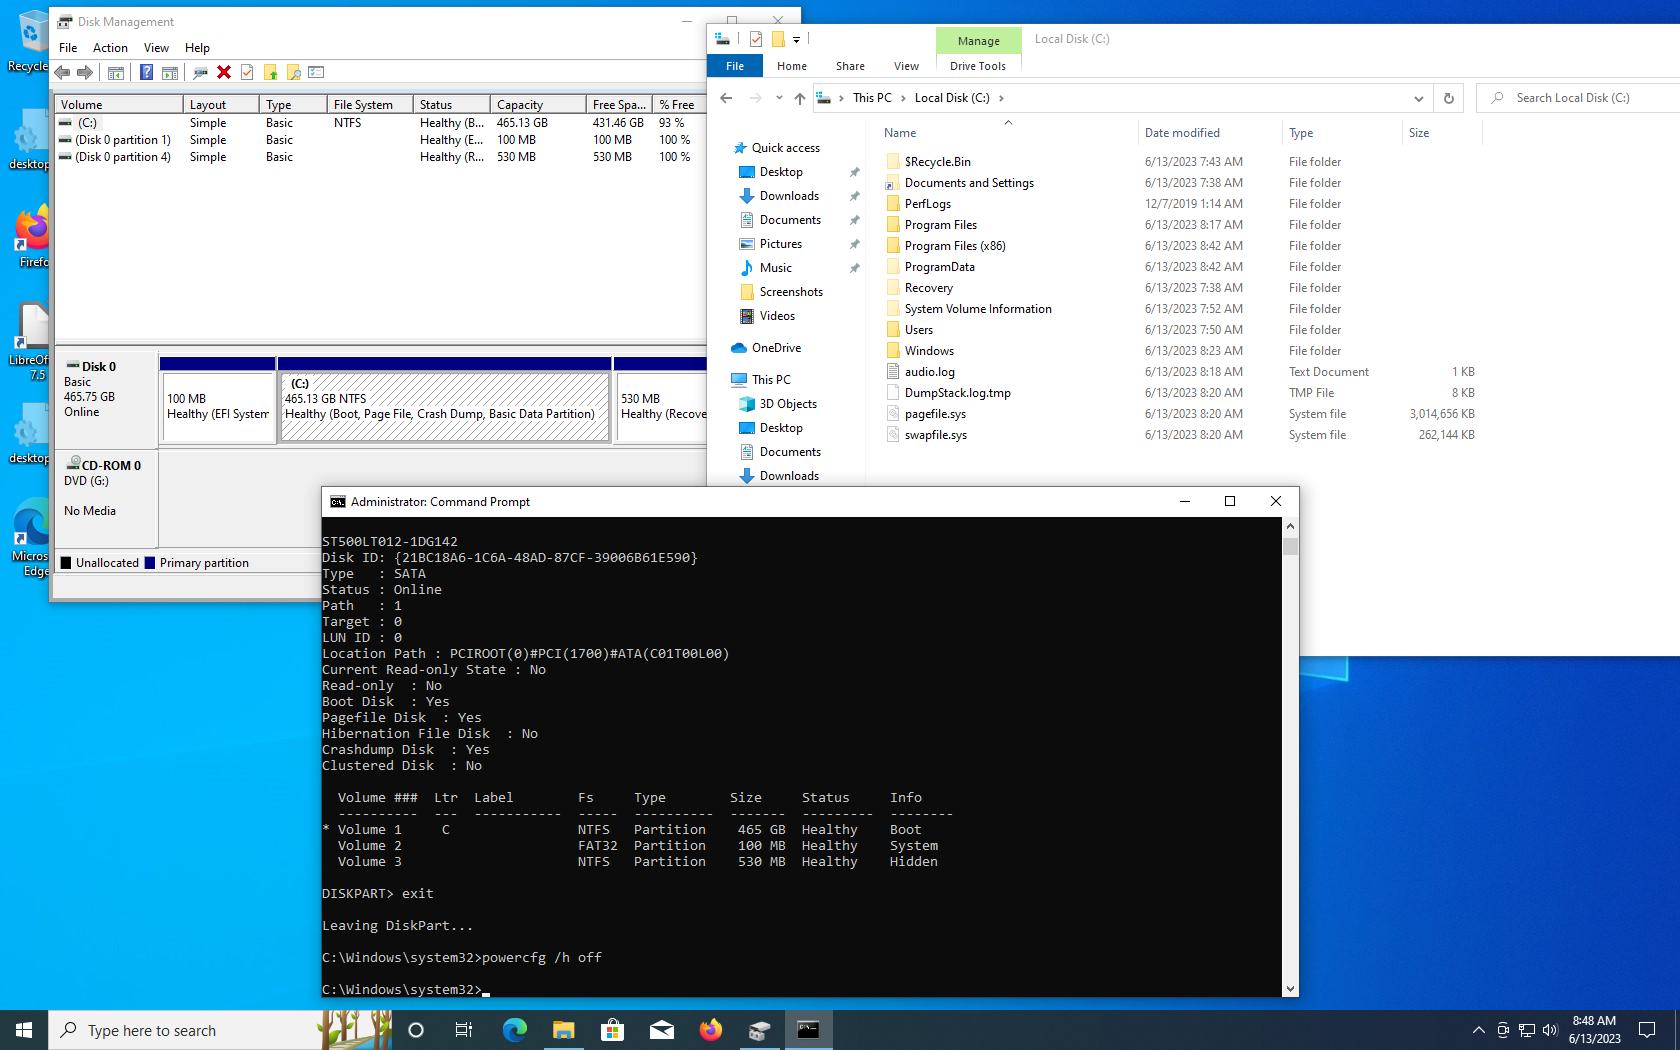This screenshot has height=1050, width=1680.
Task: Click the red X delete icon in Disk Management toolbar
Action: point(224,72)
